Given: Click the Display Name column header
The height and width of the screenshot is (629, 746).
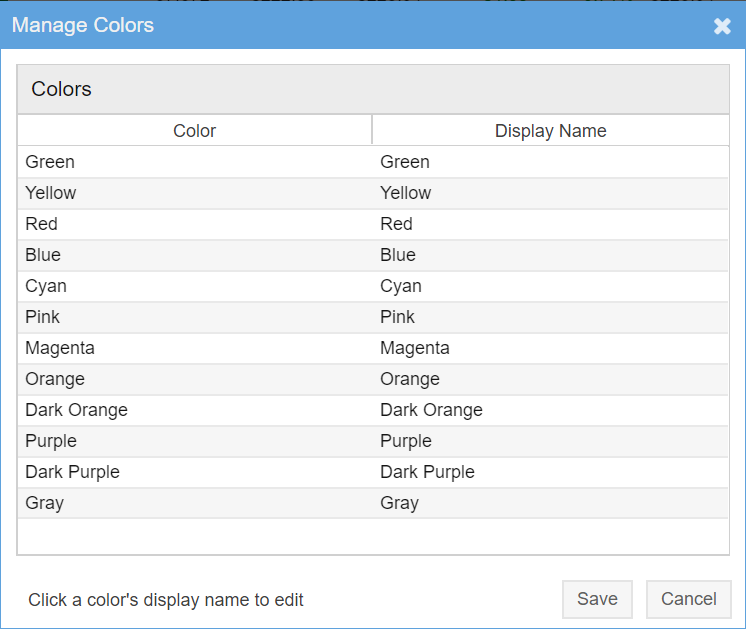Looking at the screenshot, I should click(x=550, y=130).
